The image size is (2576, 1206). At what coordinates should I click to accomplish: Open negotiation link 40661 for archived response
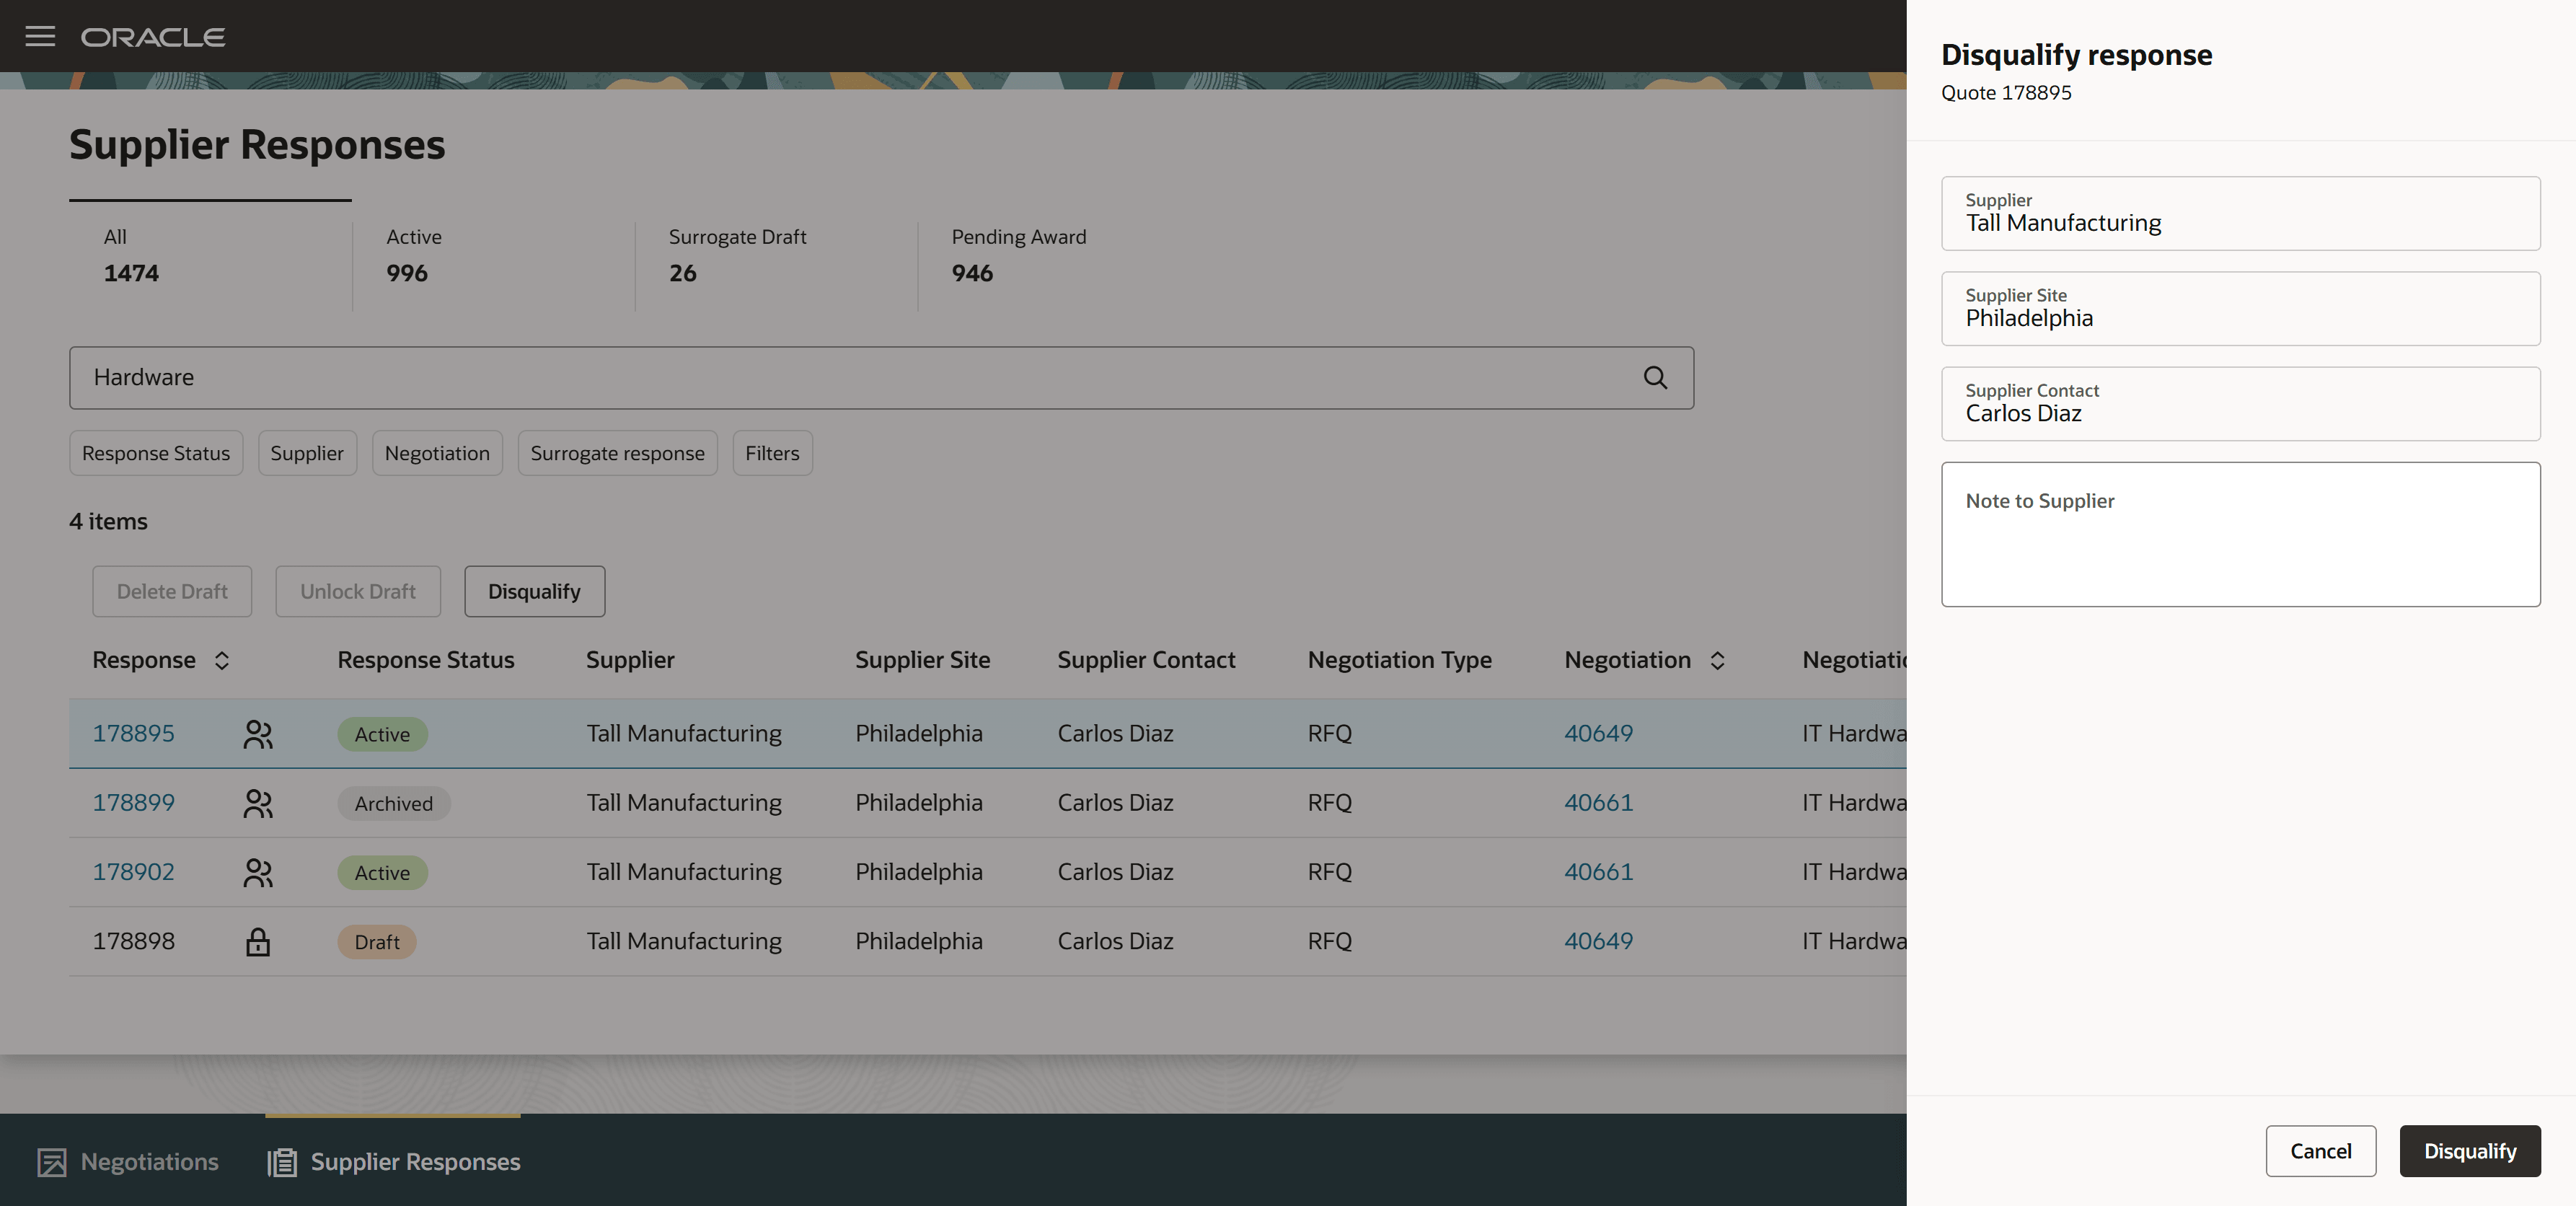point(1598,803)
